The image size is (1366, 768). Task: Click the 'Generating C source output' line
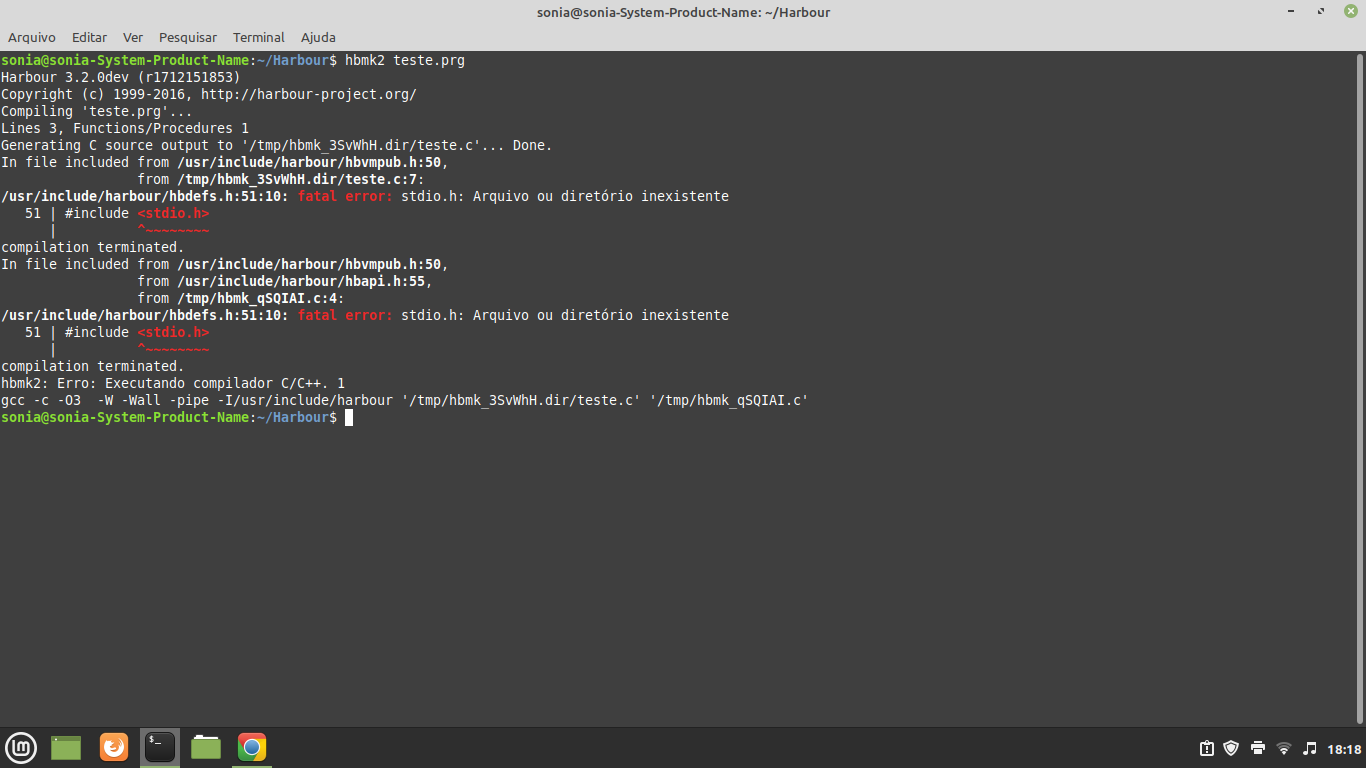277,145
